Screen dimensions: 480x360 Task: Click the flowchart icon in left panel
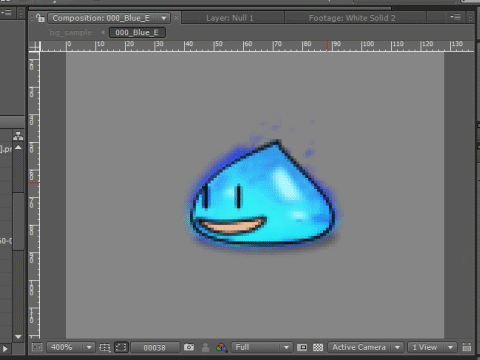(x=18, y=136)
